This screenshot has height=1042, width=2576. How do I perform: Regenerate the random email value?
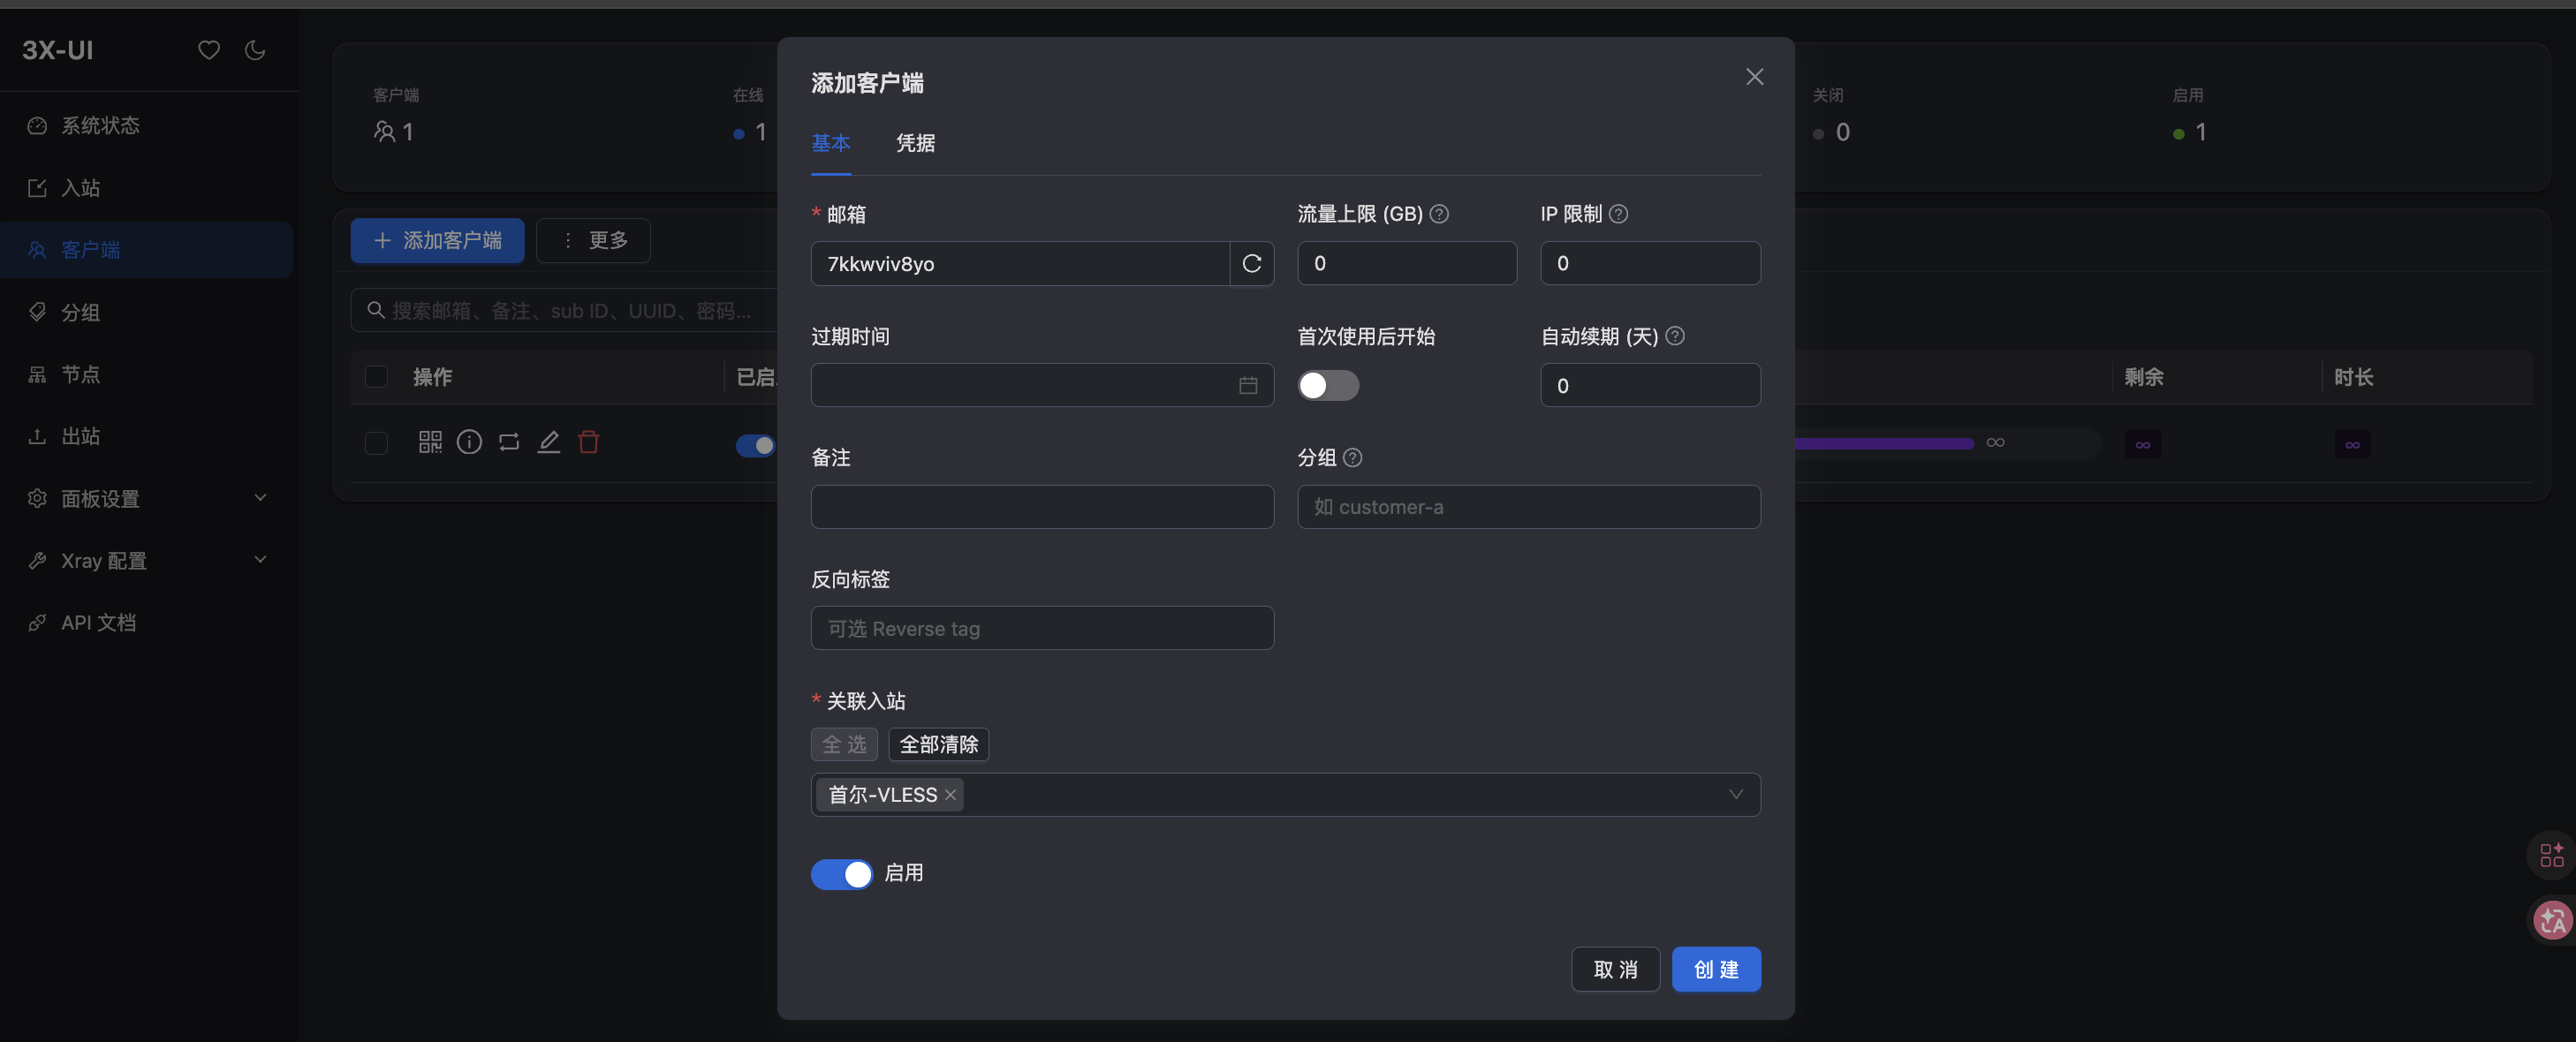(x=1251, y=263)
